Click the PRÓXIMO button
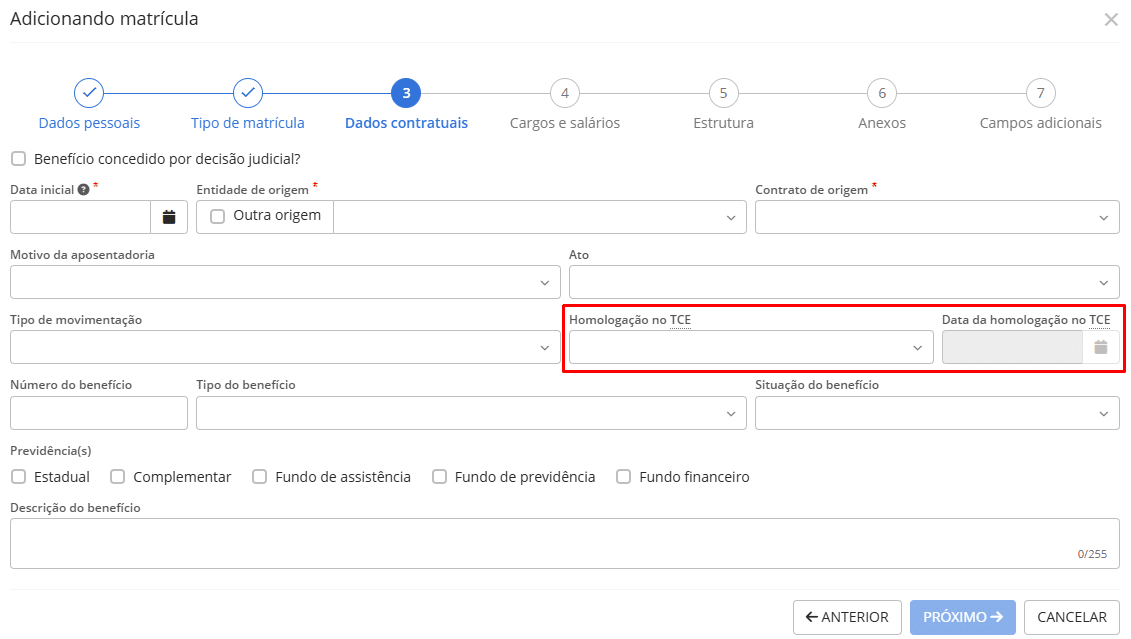This screenshot has width=1131, height=639. [962, 617]
